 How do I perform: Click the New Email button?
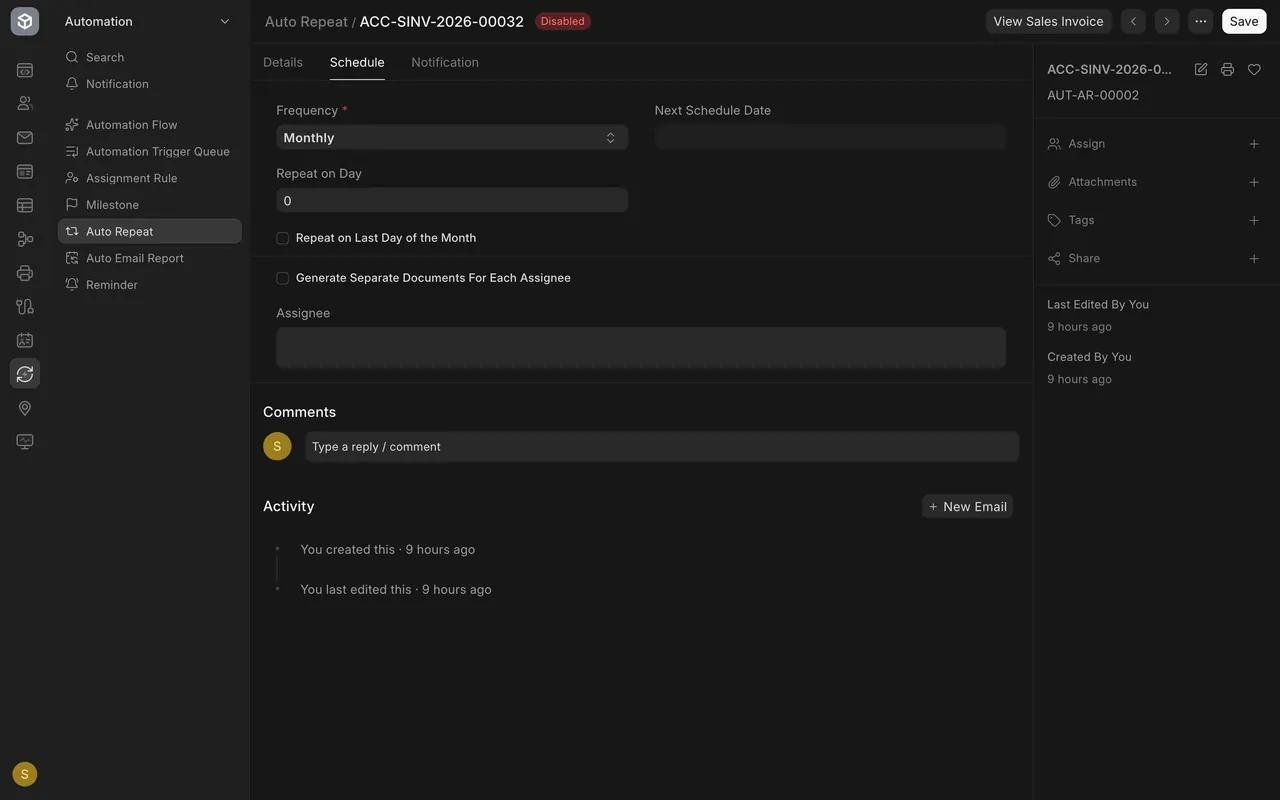click(967, 507)
